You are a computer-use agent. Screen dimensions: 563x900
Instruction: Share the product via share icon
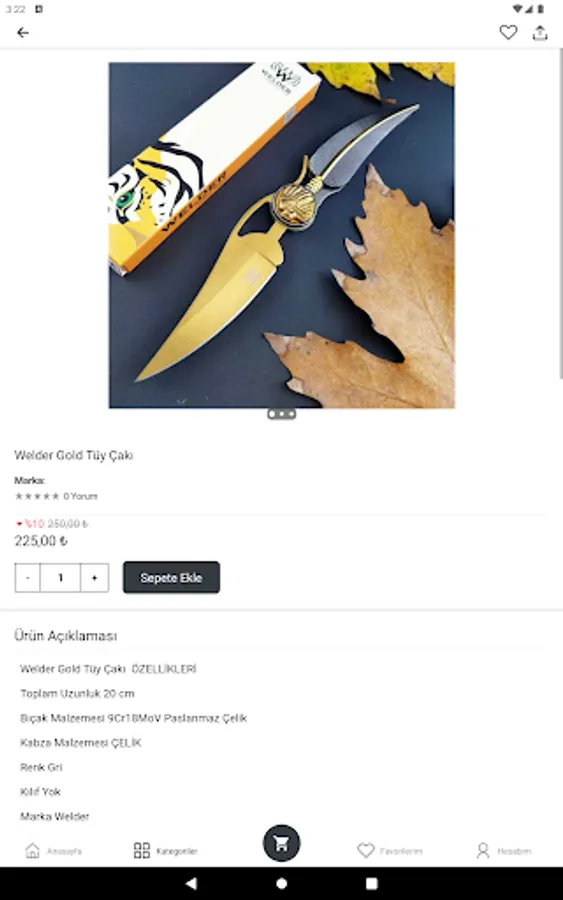click(540, 32)
